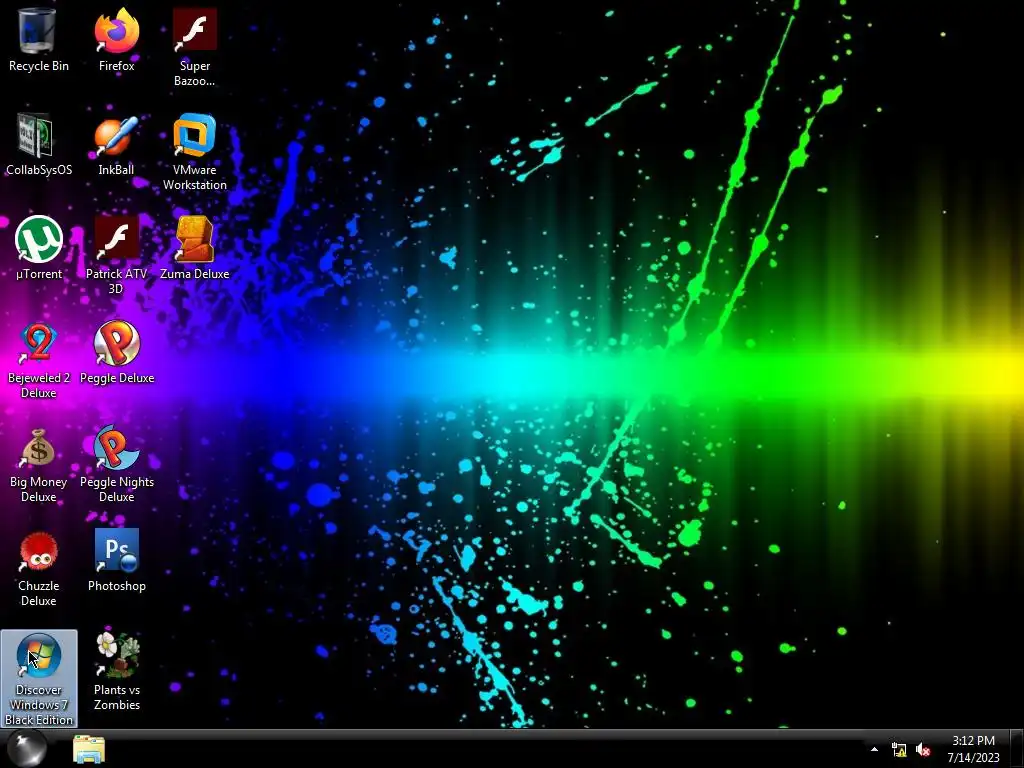Open the Start menu orb

[27, 749]
